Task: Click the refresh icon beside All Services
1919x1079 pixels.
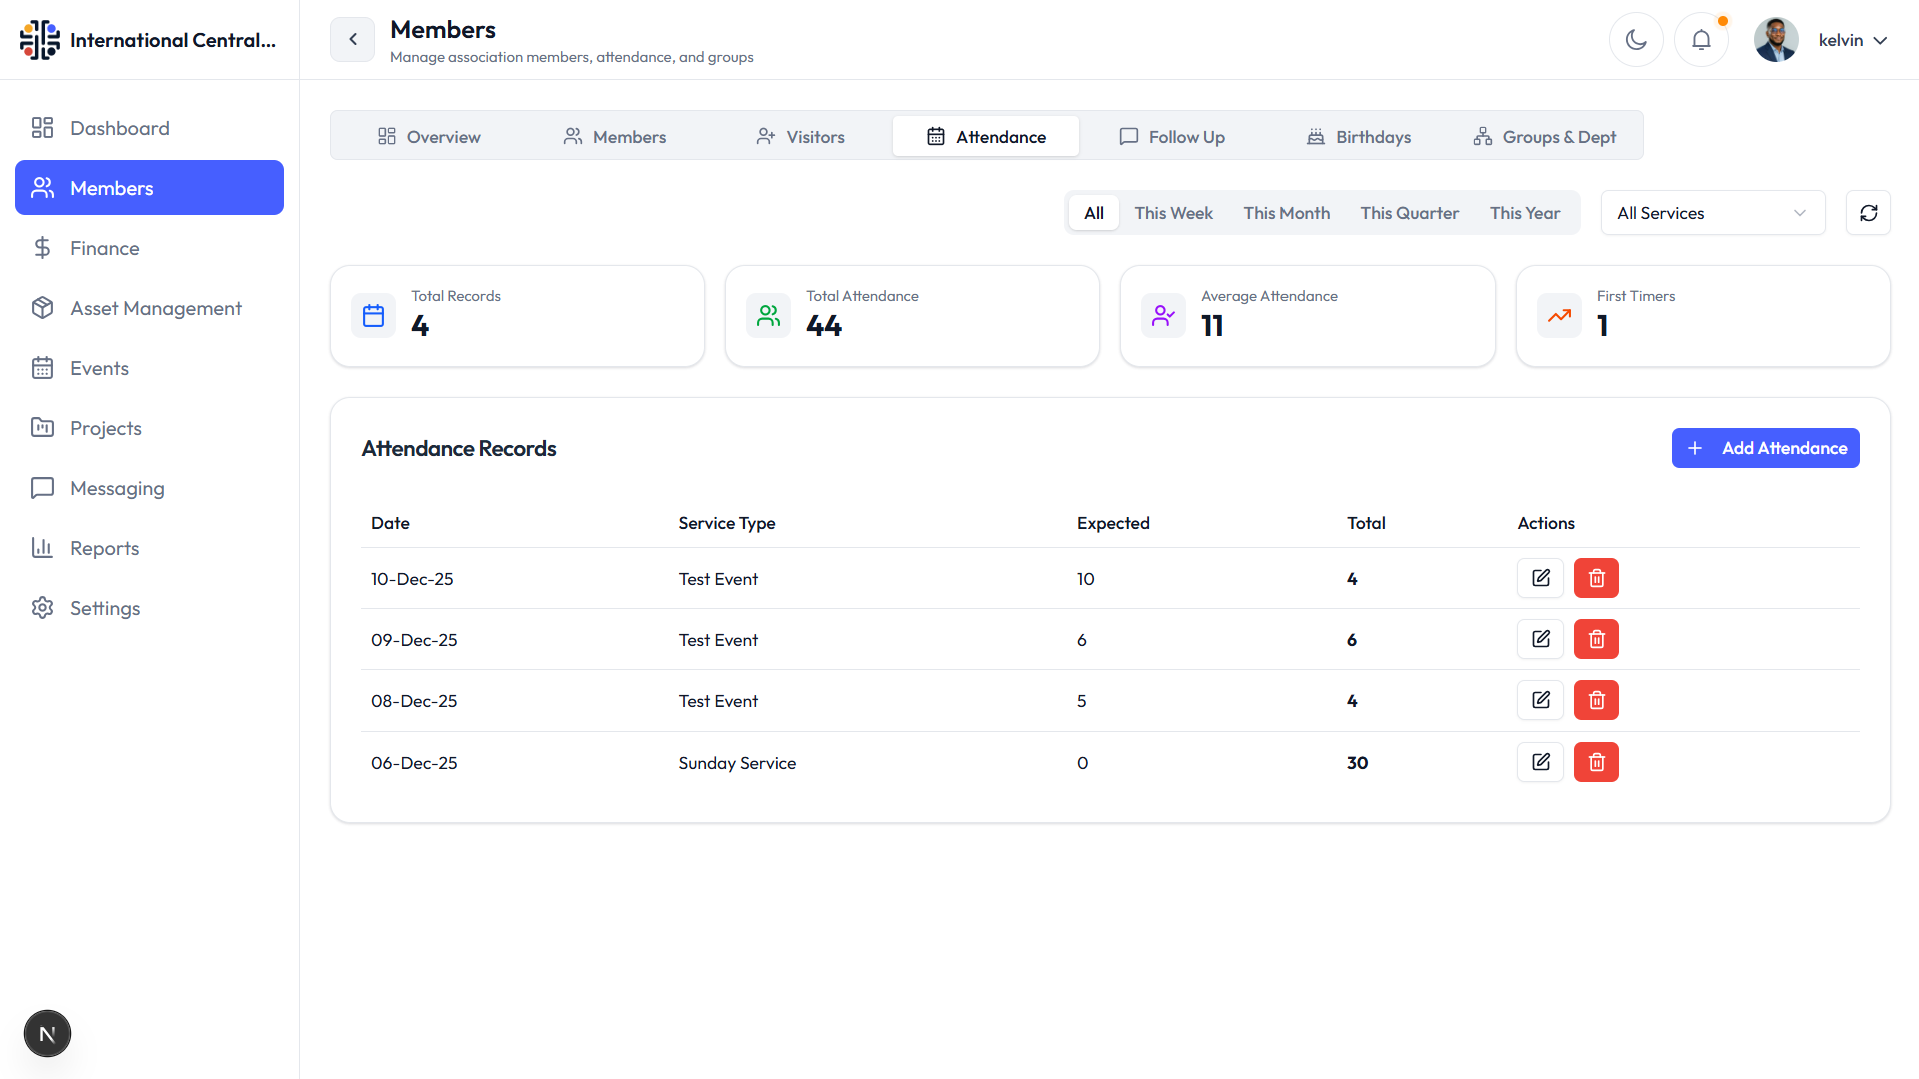Action: coord(1868,212)
